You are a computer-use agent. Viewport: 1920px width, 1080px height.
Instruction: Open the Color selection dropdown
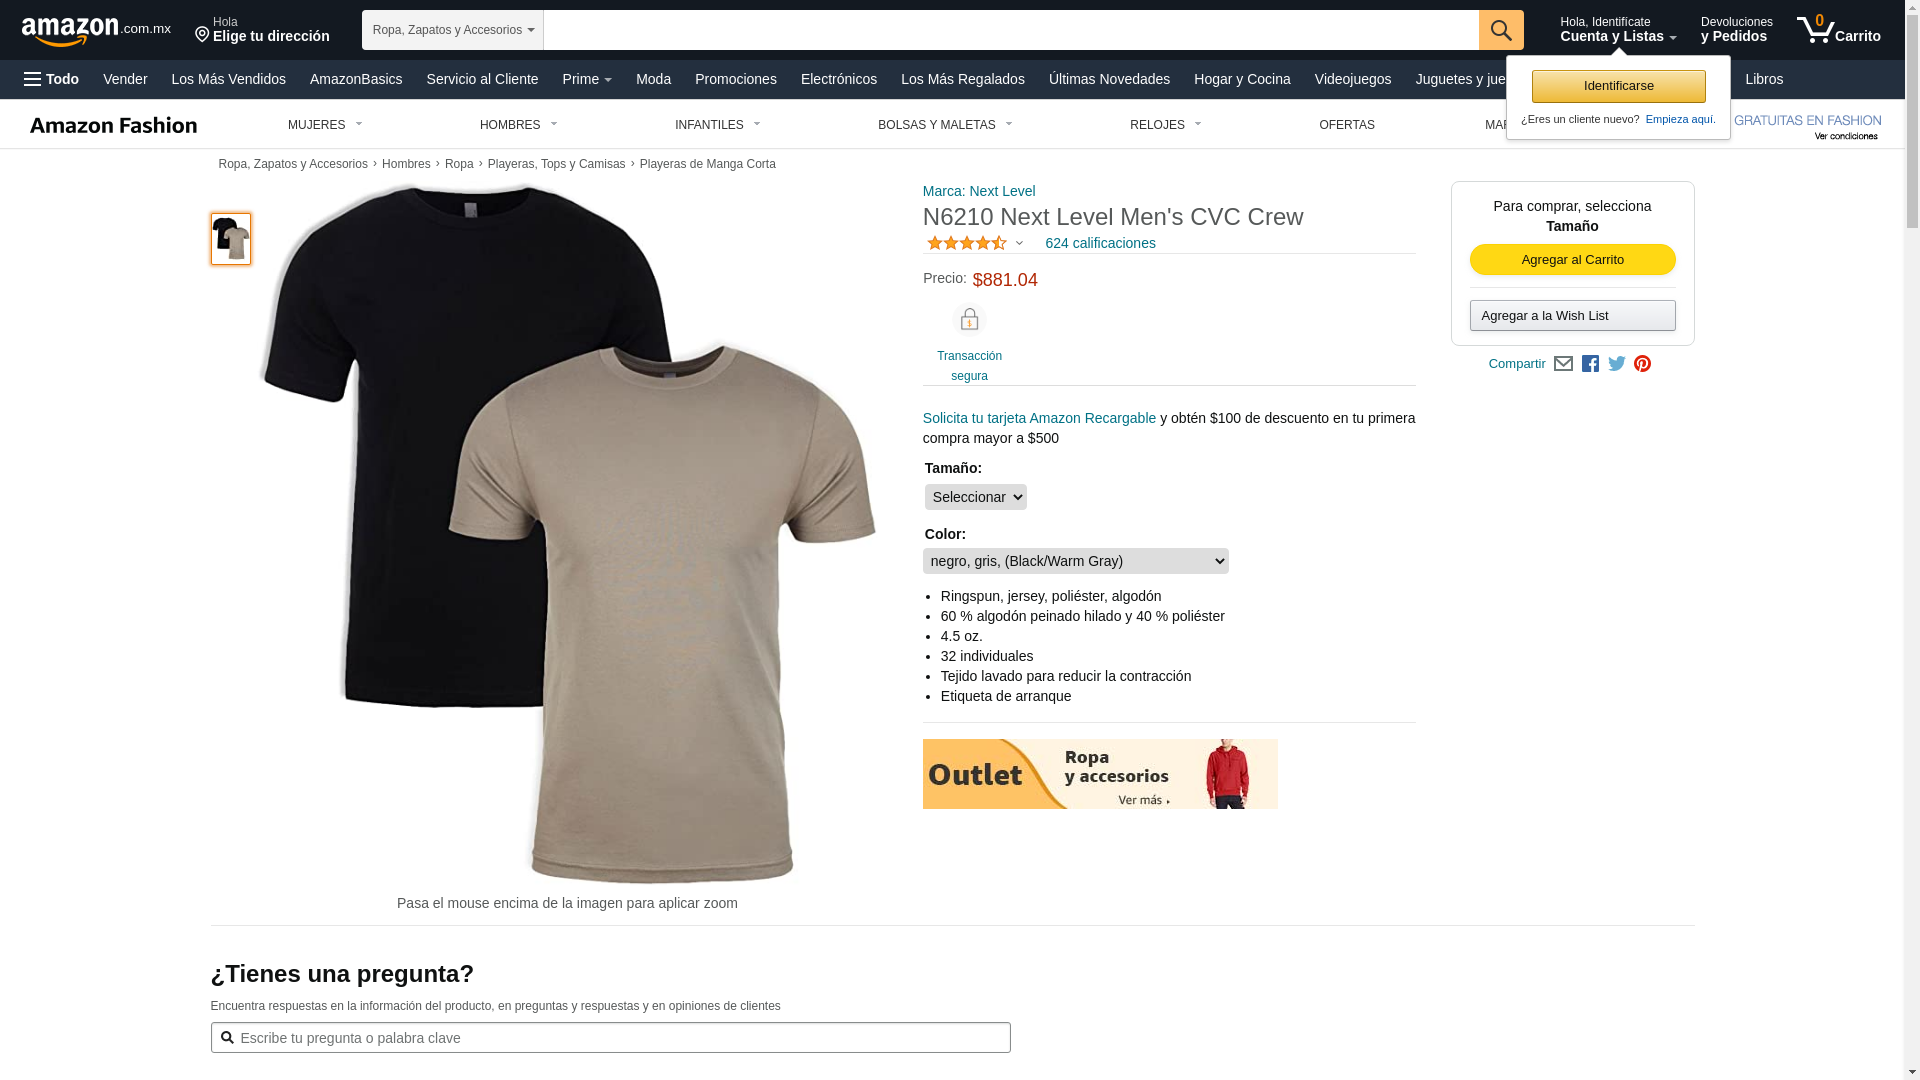point(1076,561)
